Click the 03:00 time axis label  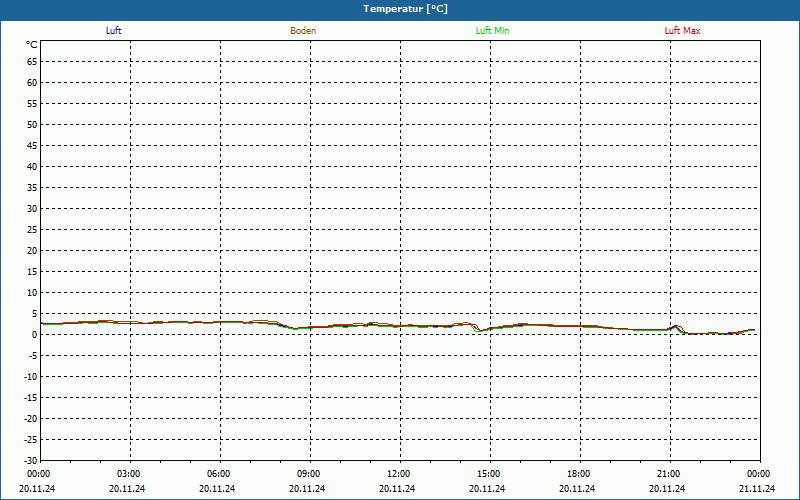tap(129, 474)
